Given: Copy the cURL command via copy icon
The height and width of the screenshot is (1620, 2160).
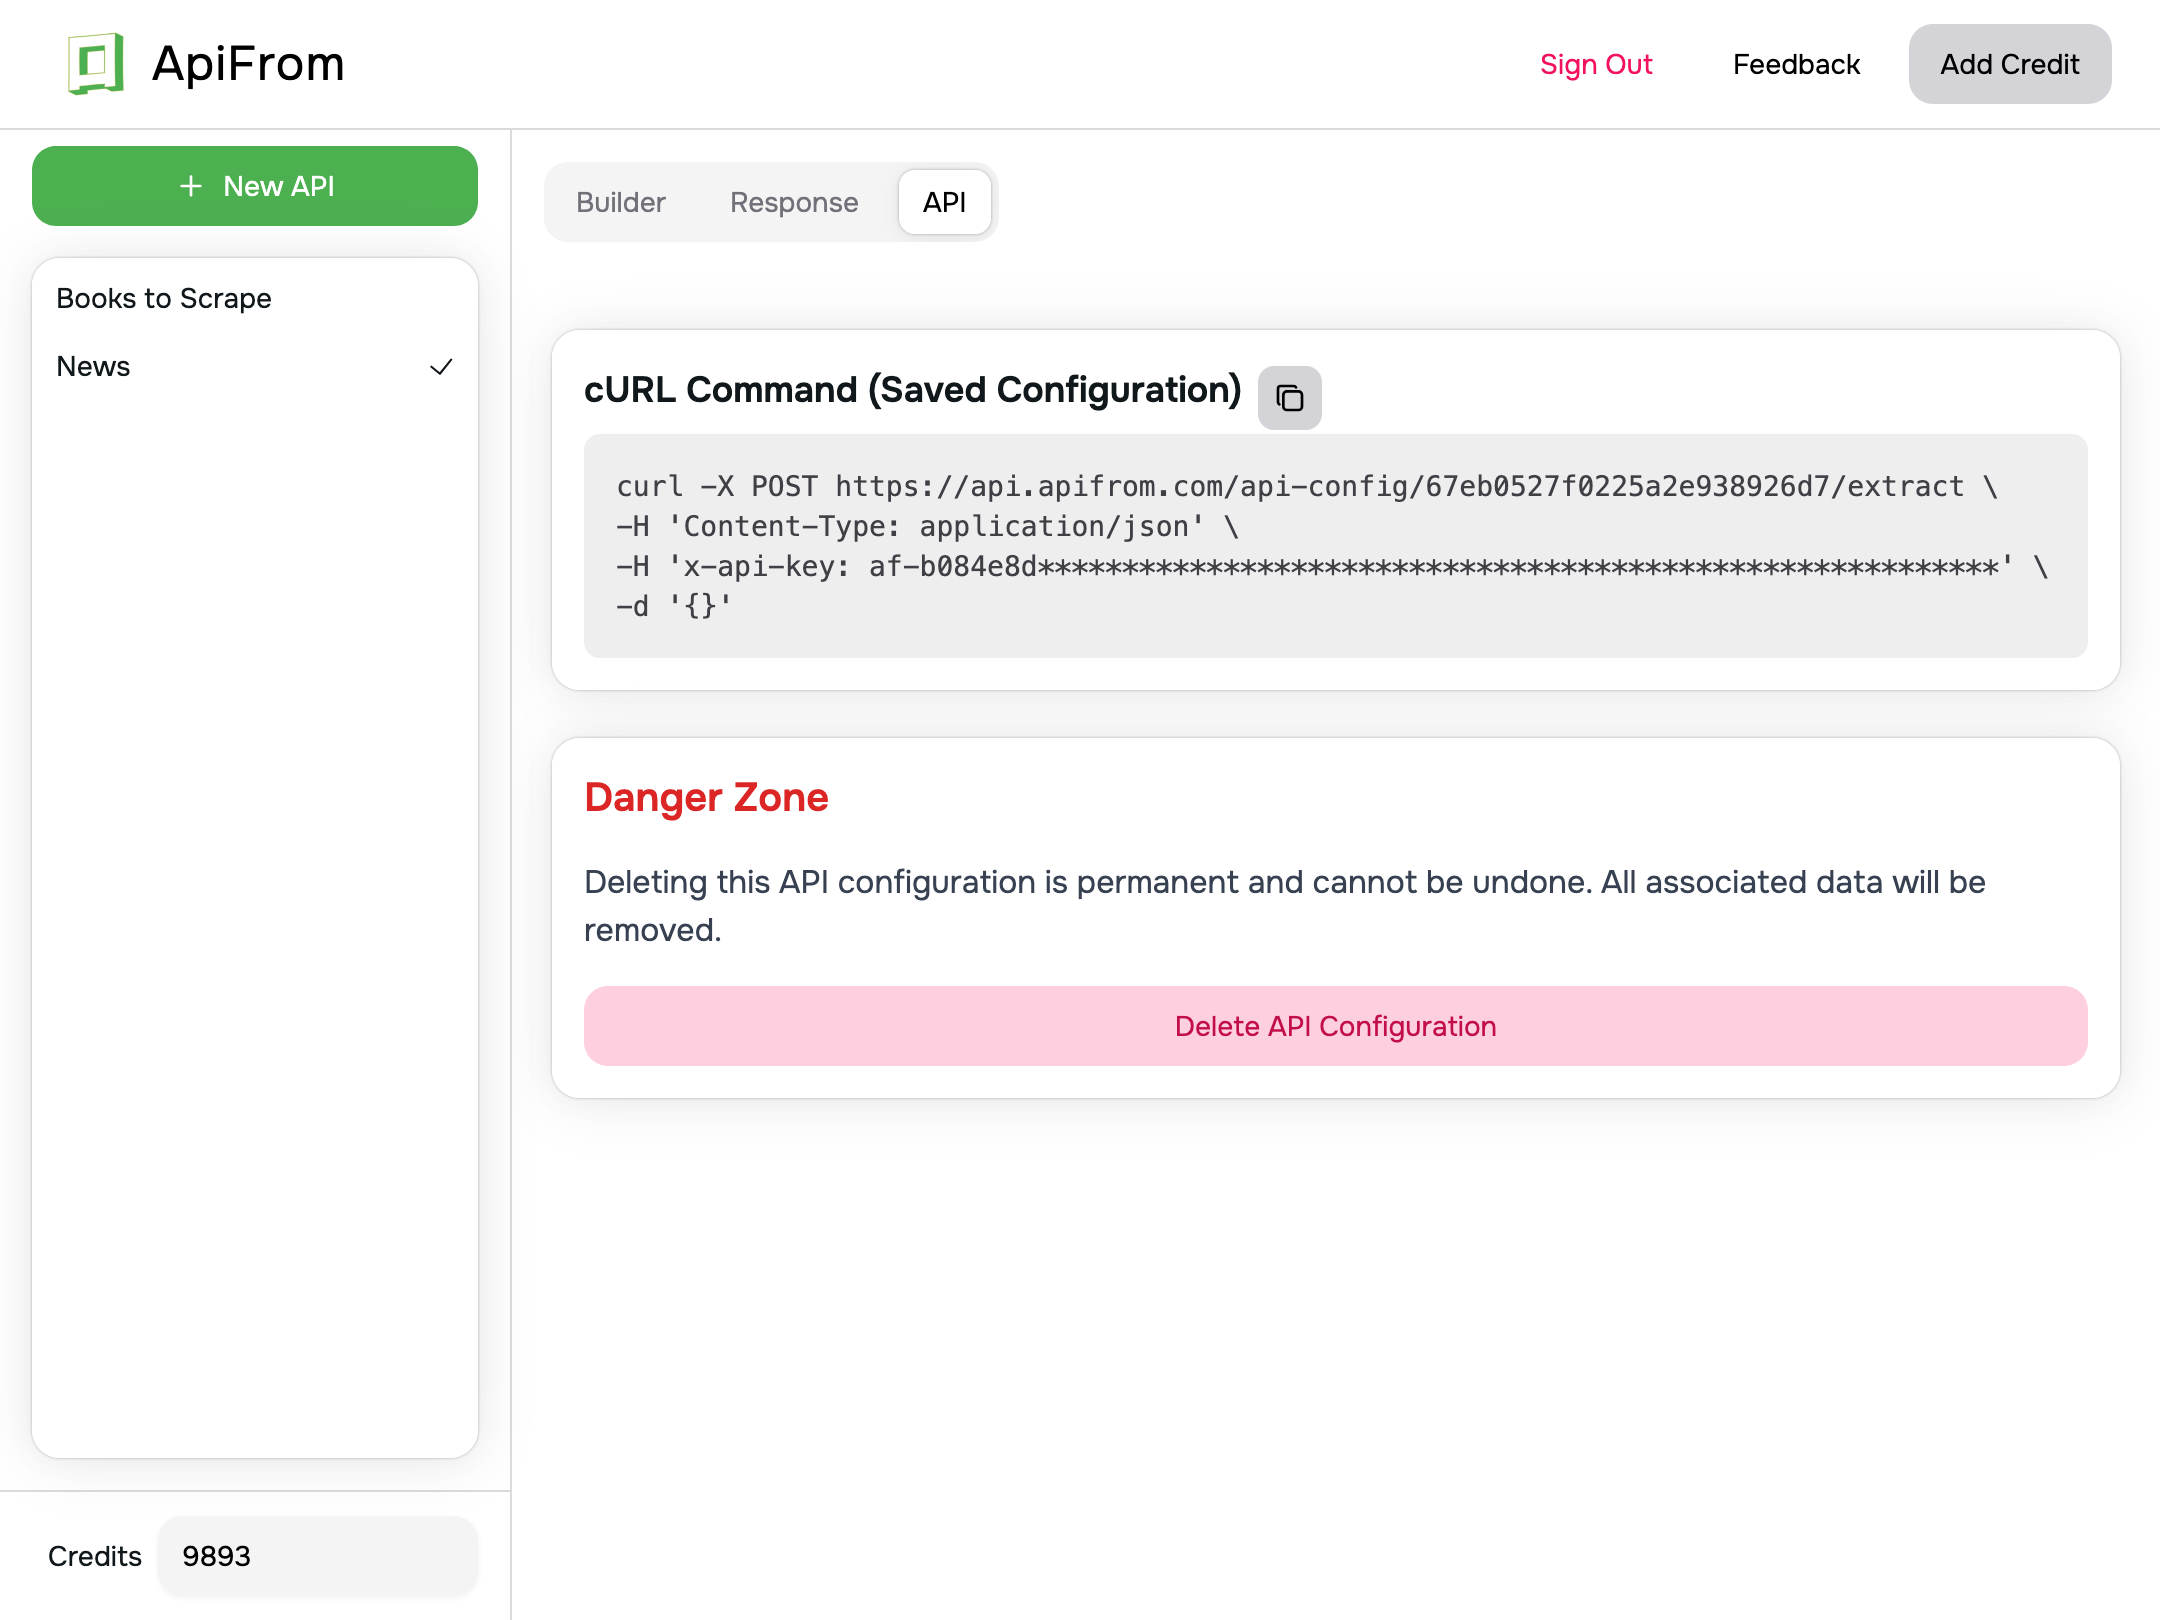Looking at the screenshot, I should (1290, 398).
